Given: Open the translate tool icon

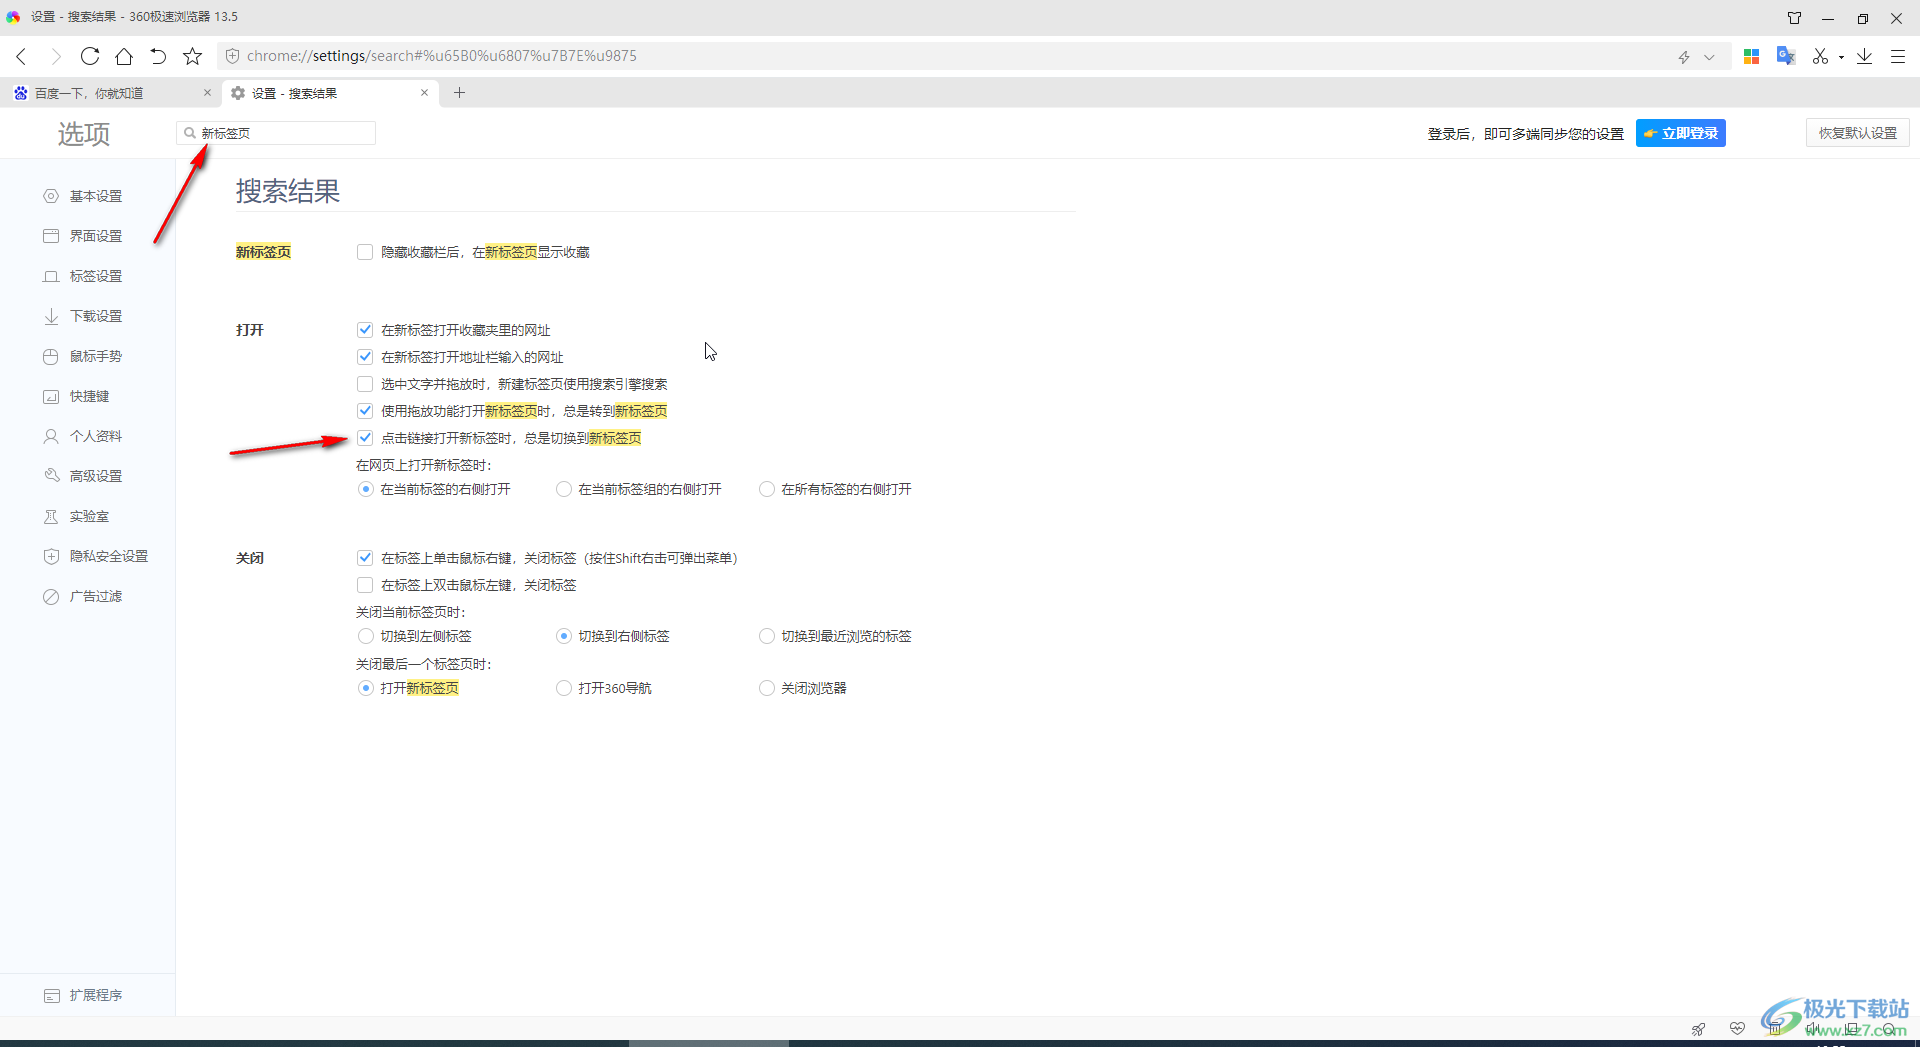Looking at the screenshot, I should [1786, 56].
